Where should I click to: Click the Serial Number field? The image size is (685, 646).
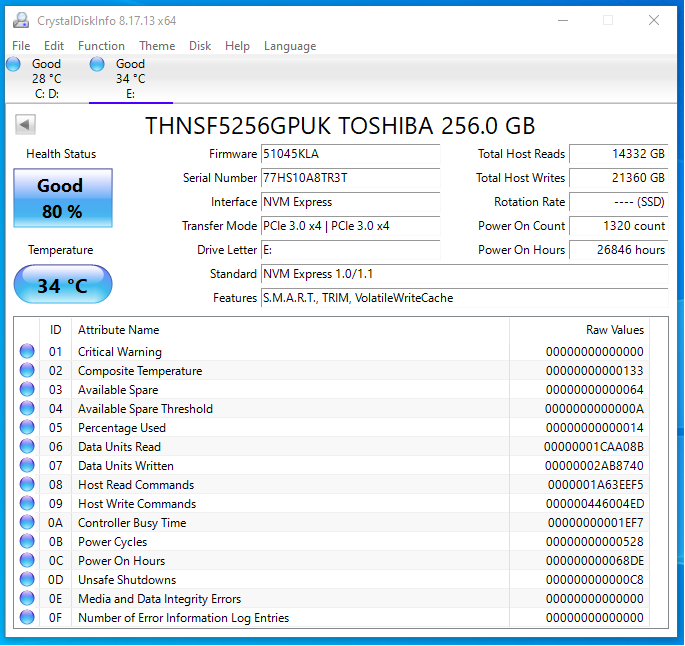pos(349,178)
